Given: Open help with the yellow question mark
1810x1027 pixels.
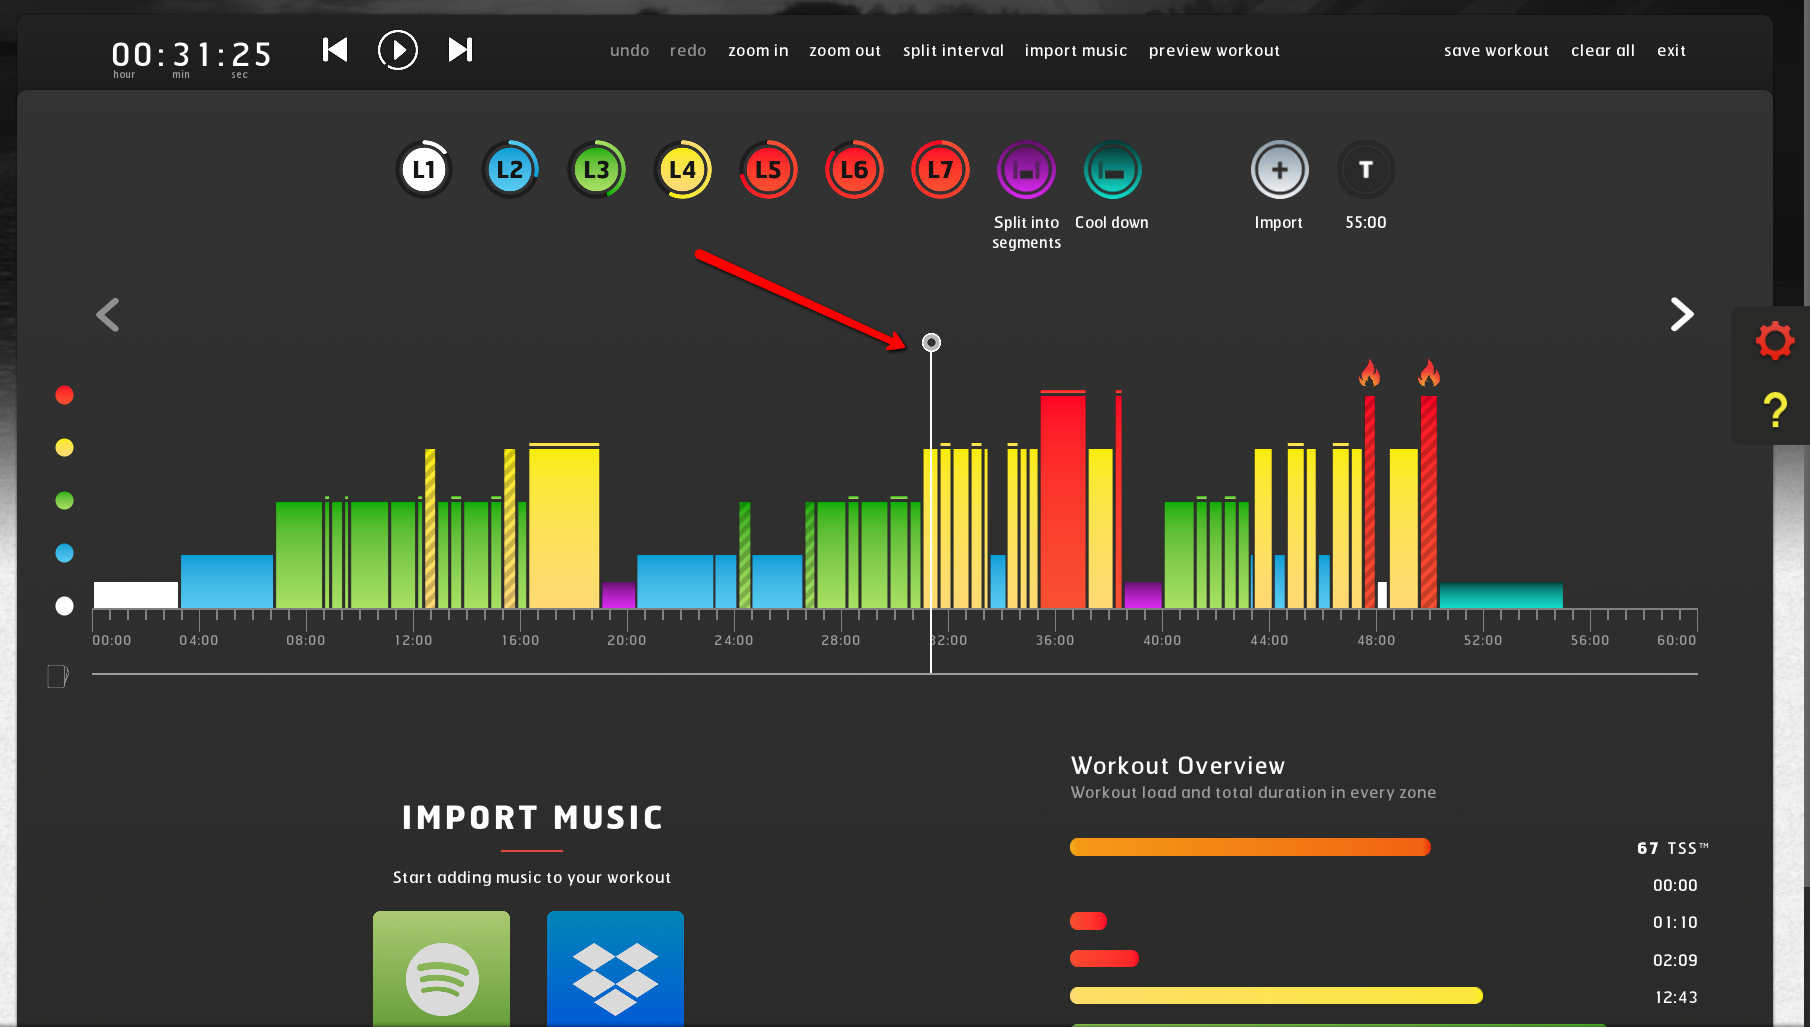Looking at the screenshot, I should pos(1775,410).
